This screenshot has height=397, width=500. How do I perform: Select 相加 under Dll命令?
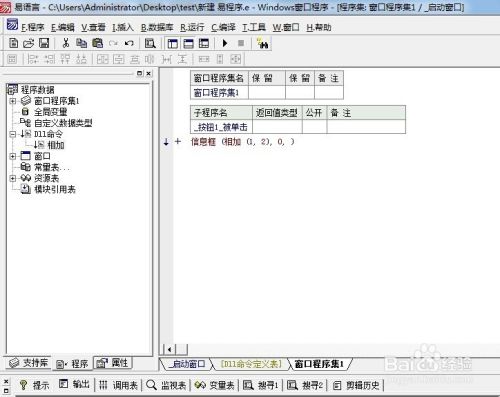click(x=55, y=145)
